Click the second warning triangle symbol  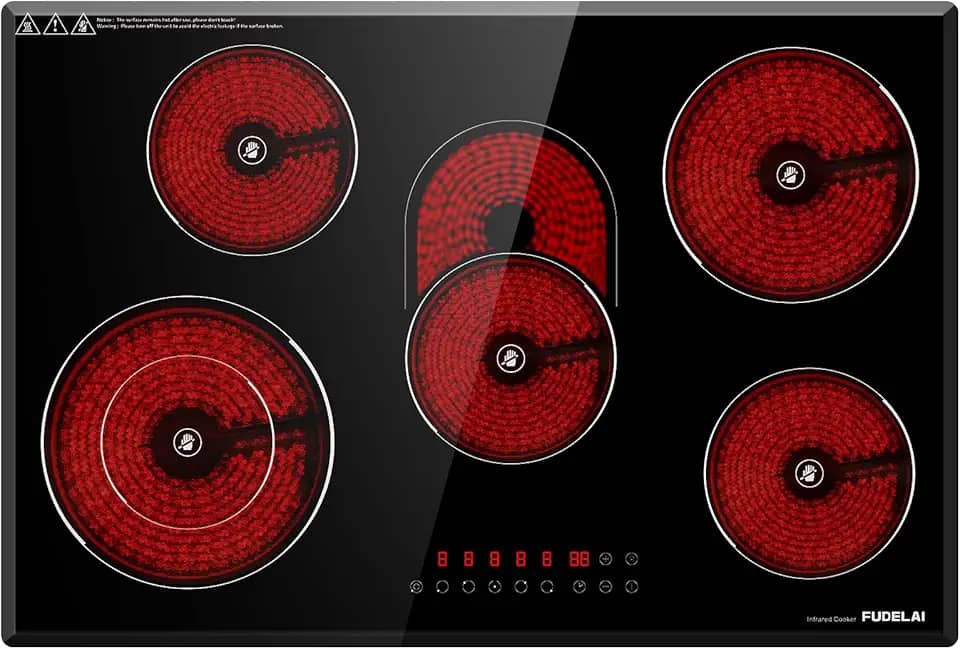click(55, 23)
